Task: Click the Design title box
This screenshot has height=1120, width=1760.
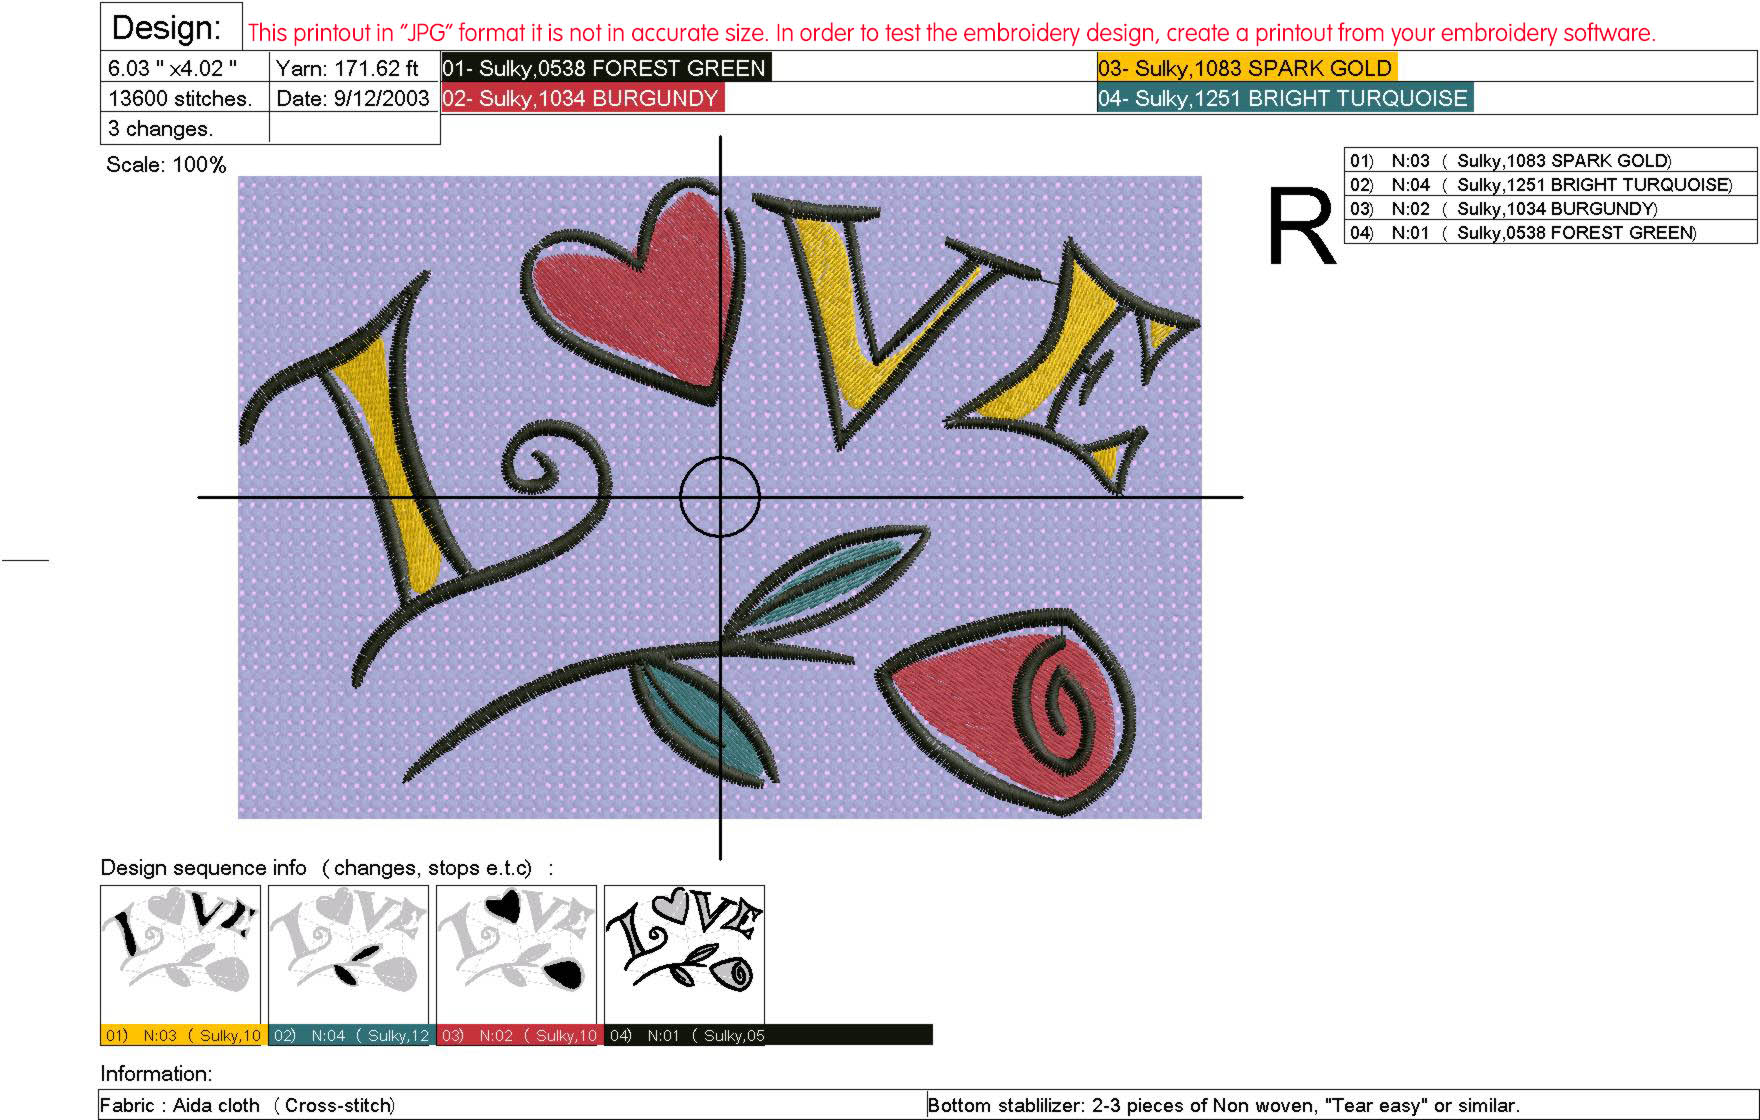Action: [170, 27]
